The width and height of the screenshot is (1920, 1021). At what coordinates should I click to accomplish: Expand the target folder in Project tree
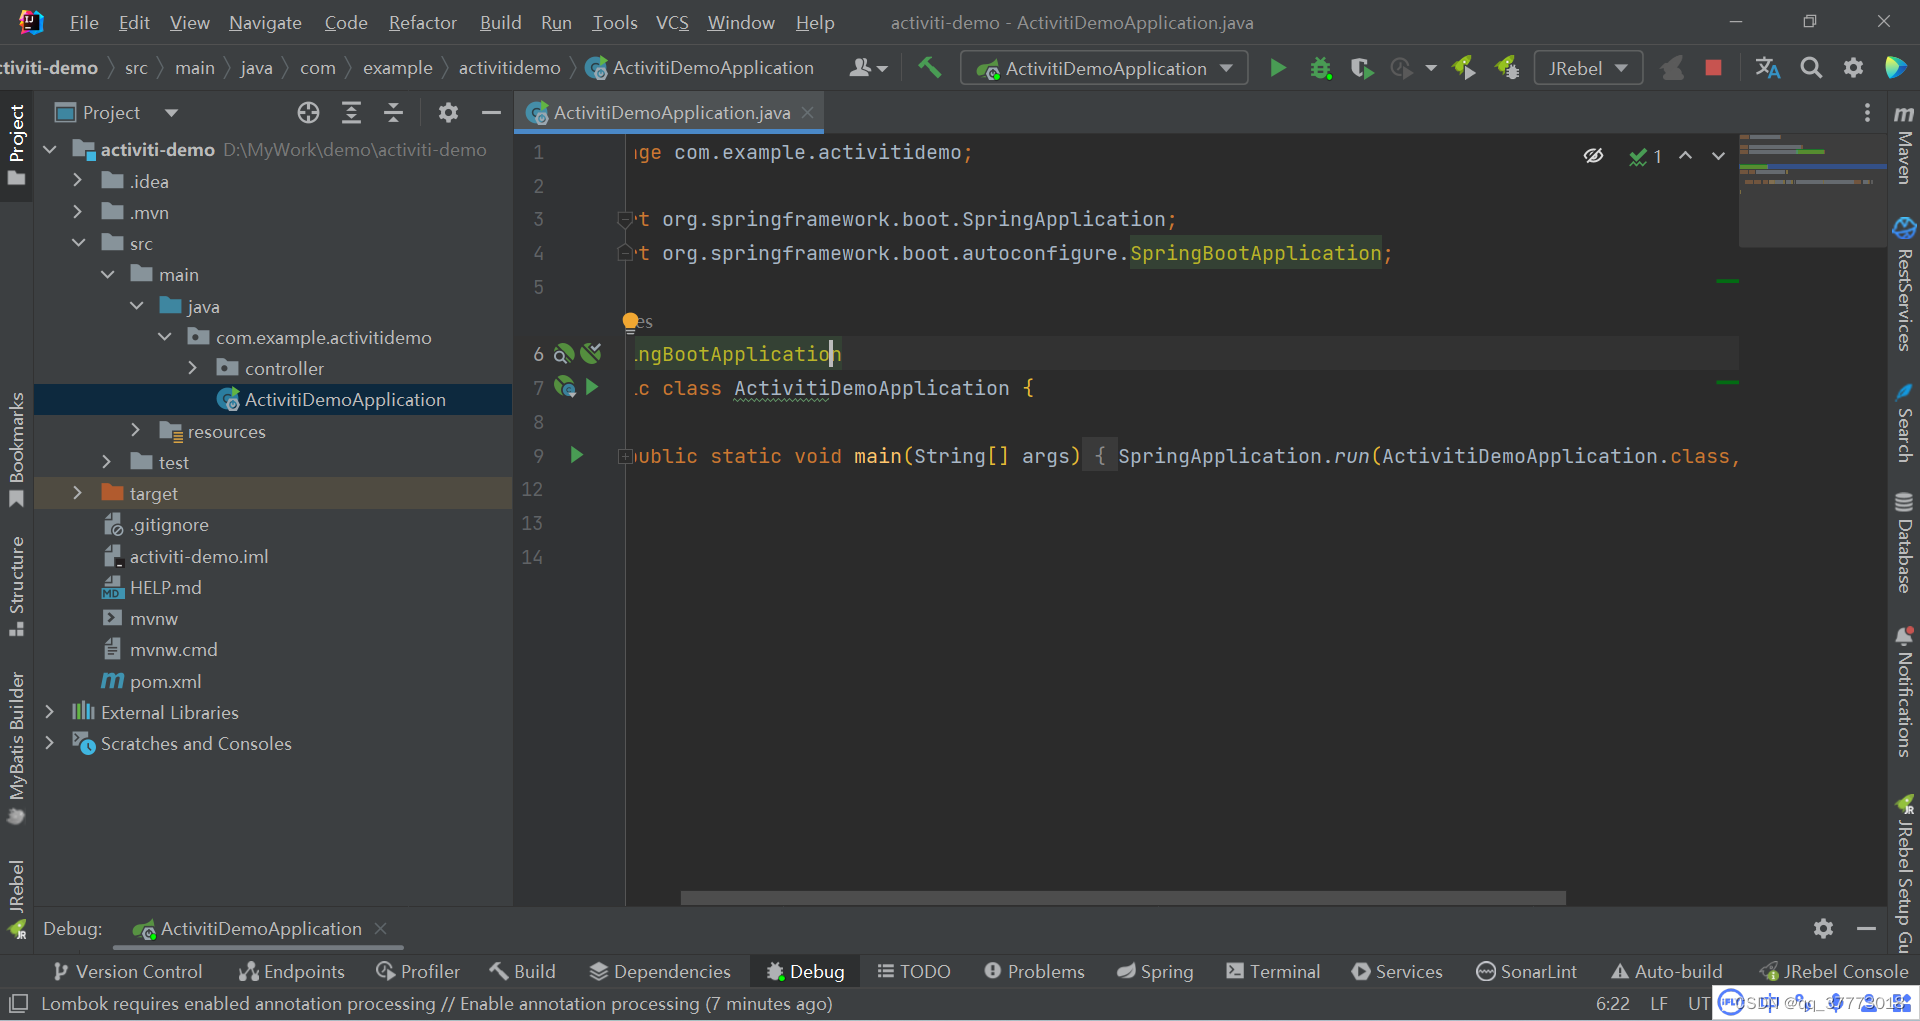point(77,492)
